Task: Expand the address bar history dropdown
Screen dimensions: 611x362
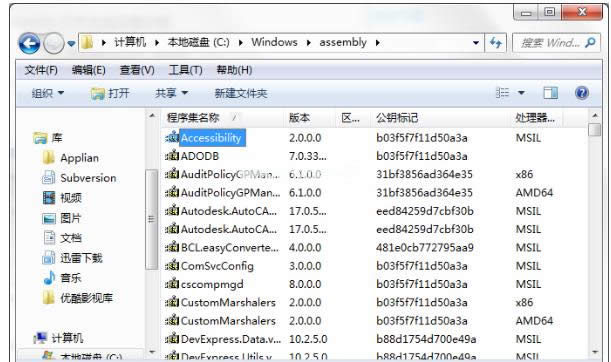Action: tap(476, 42)
